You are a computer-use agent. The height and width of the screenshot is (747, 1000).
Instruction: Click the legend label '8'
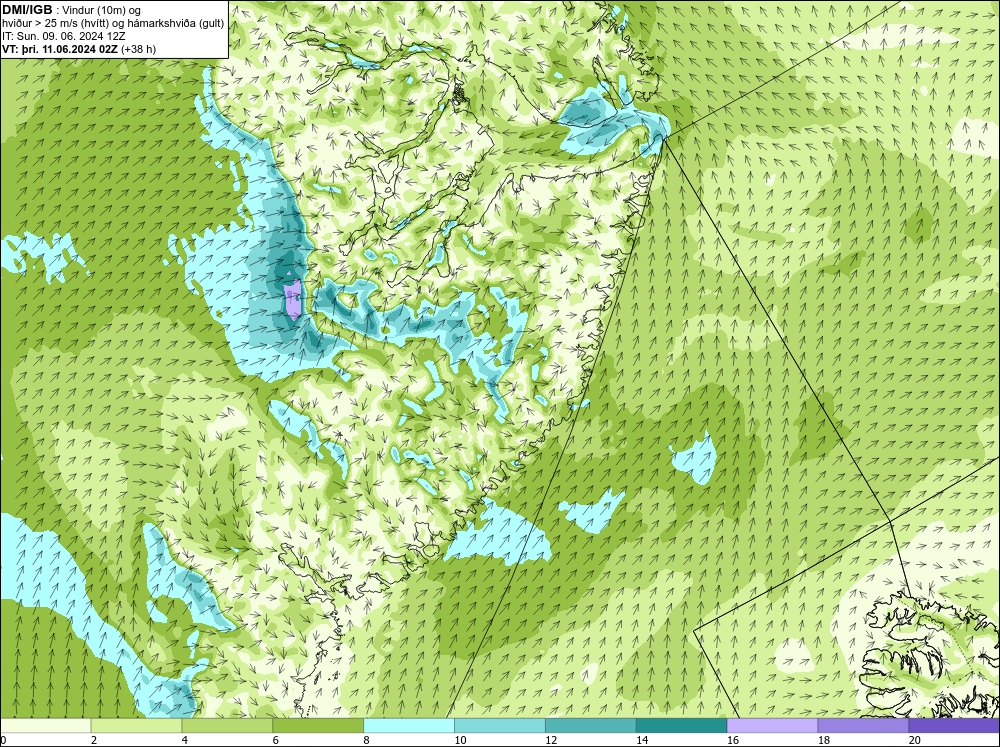coord(367,741)
